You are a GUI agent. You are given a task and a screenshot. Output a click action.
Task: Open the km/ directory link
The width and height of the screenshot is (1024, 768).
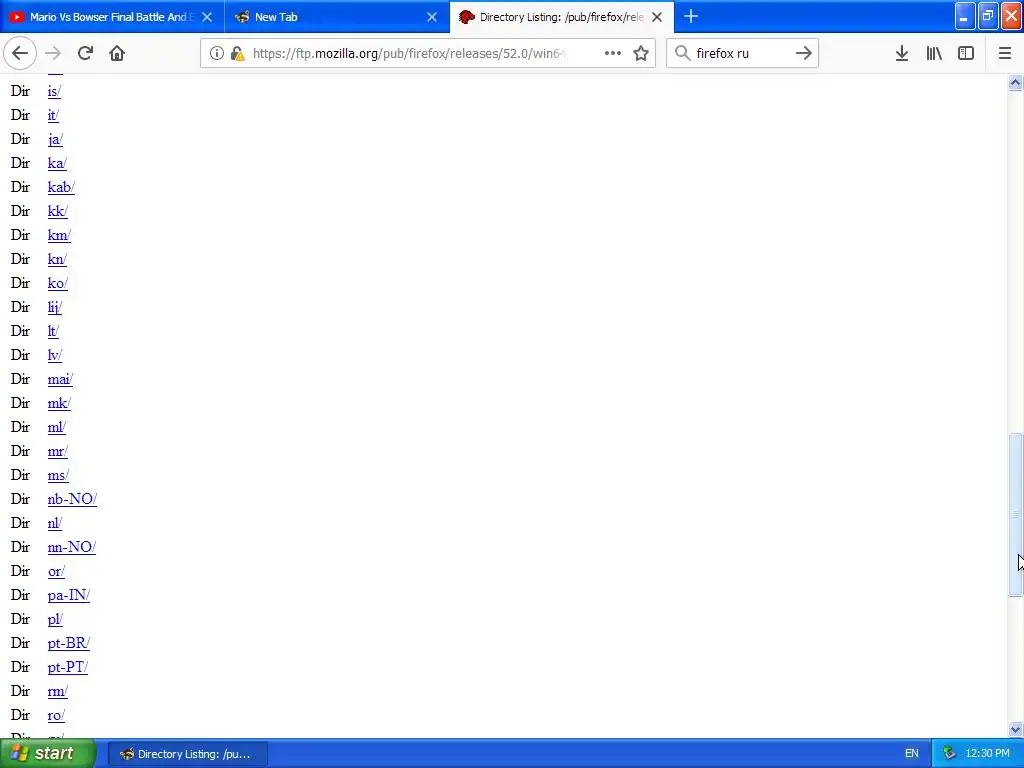pyautogui.click(x=59, y=235)
